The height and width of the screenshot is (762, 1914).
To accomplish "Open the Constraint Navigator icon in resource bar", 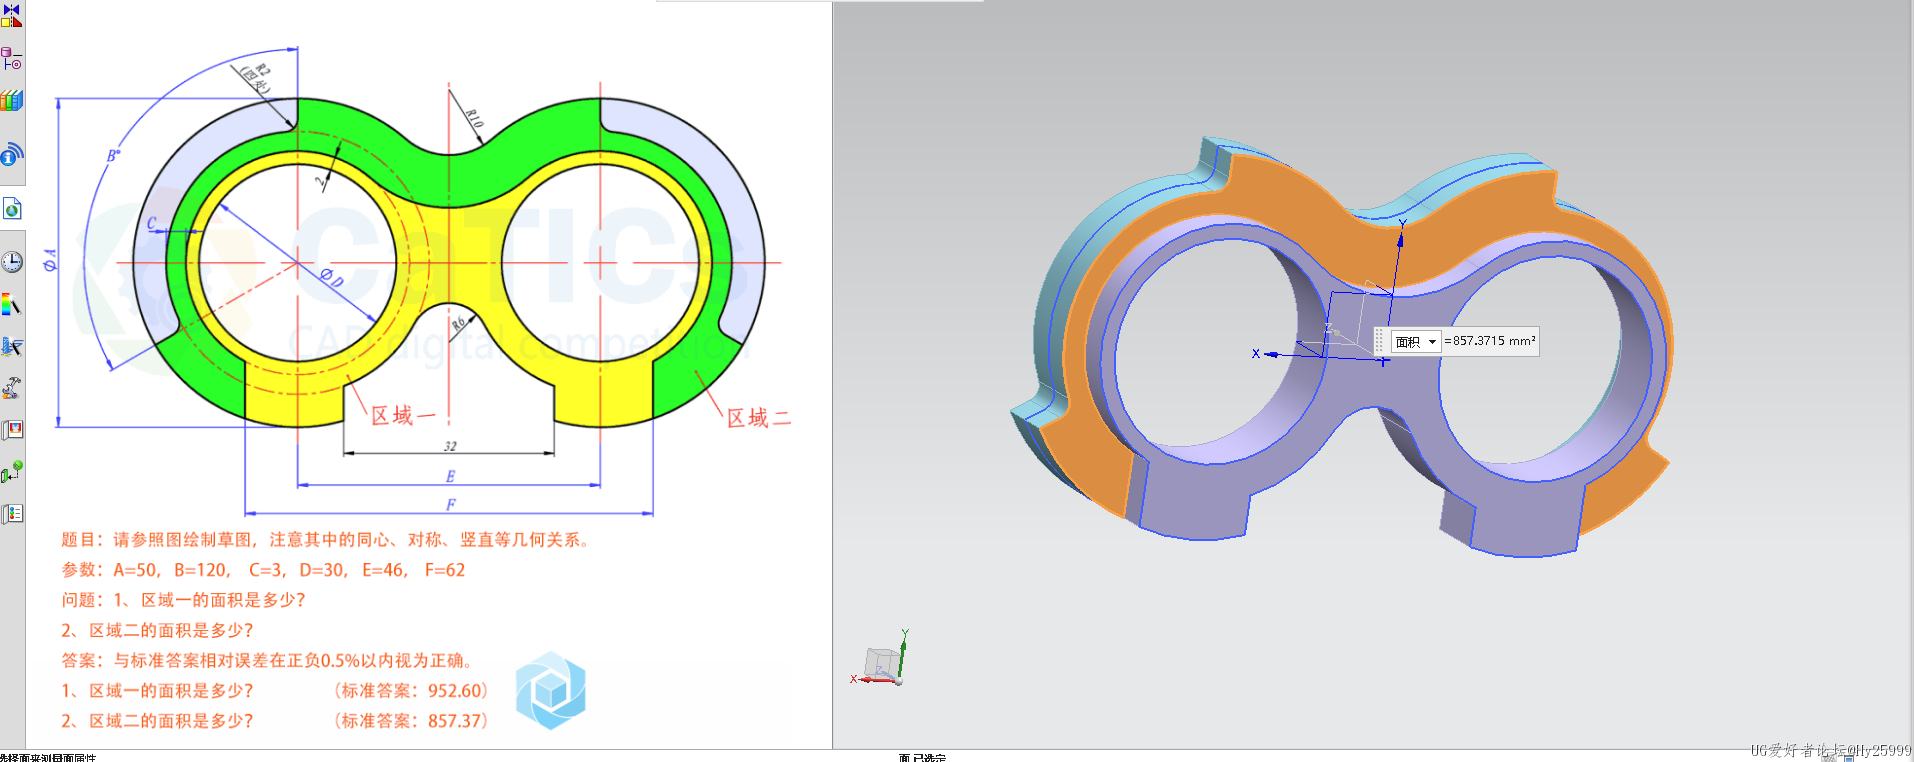I will tap(11, 59).
